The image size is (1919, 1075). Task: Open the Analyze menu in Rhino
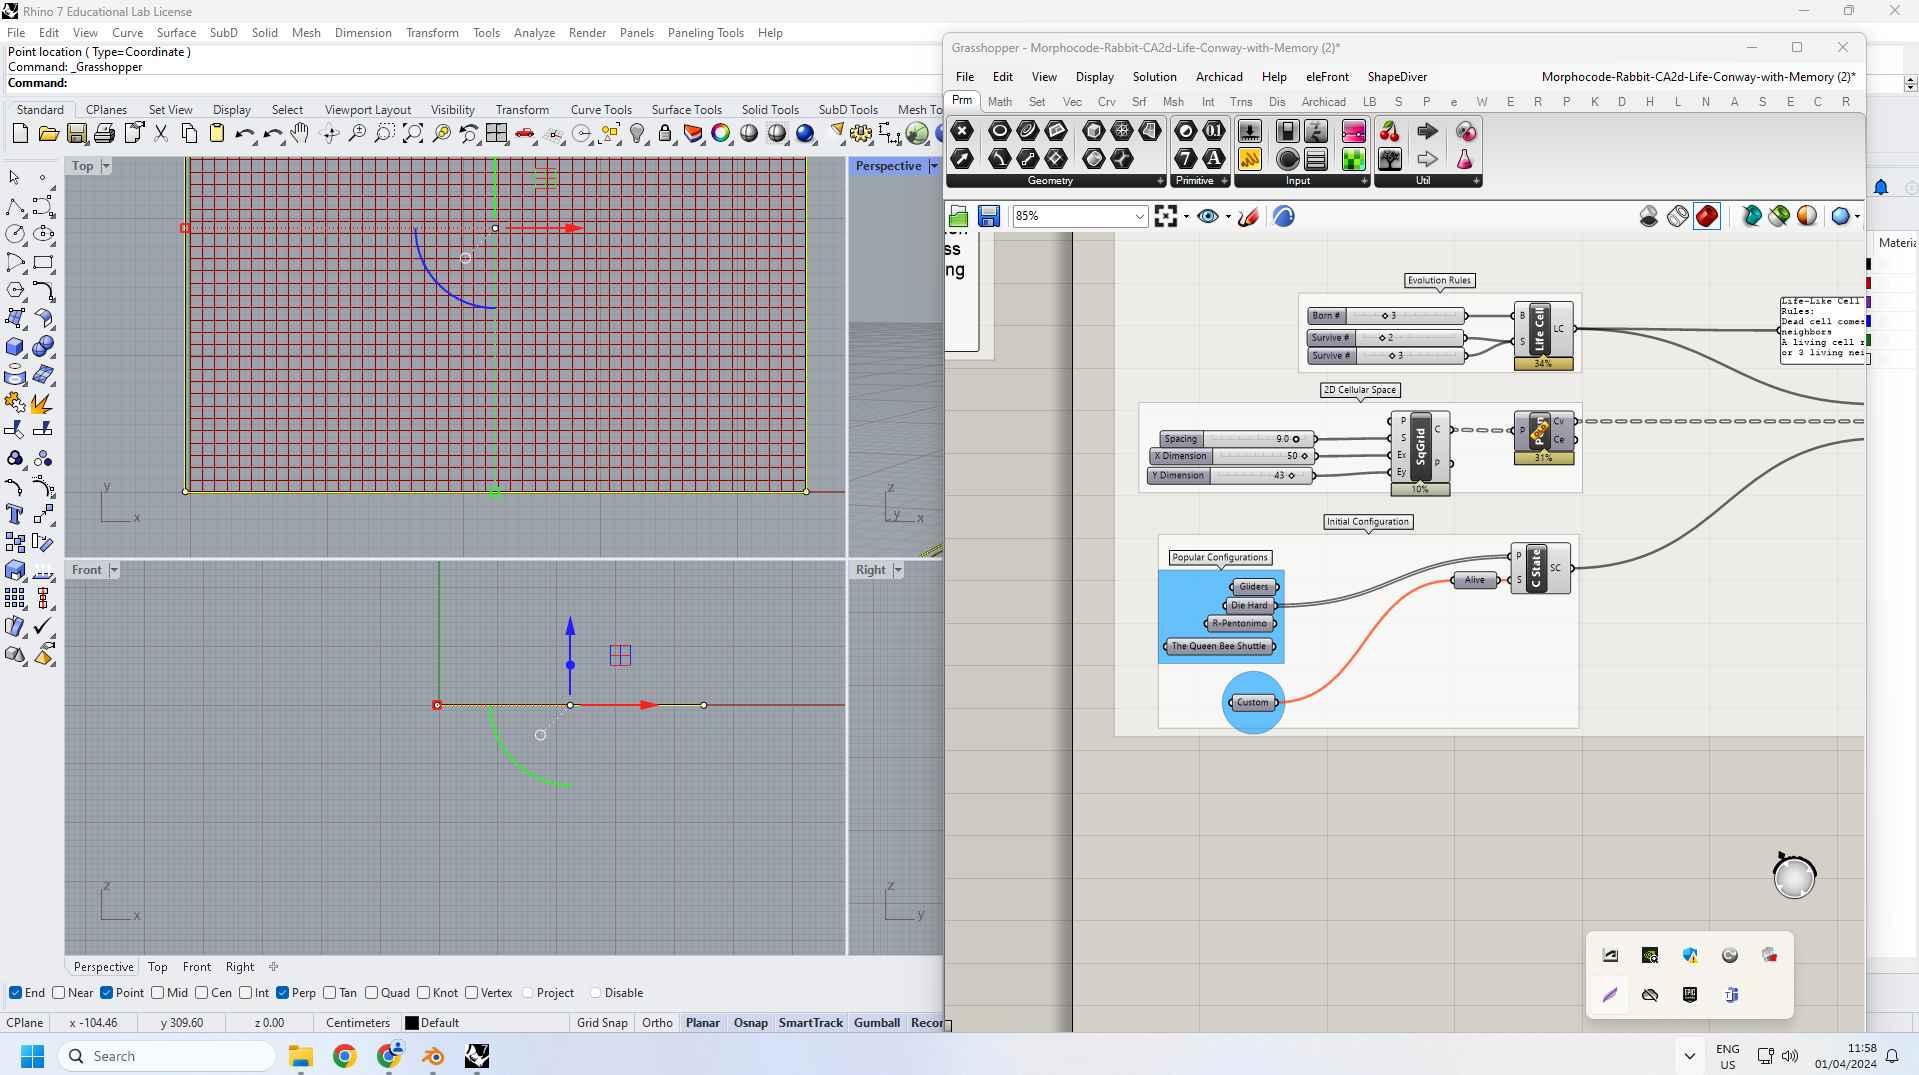534,33
